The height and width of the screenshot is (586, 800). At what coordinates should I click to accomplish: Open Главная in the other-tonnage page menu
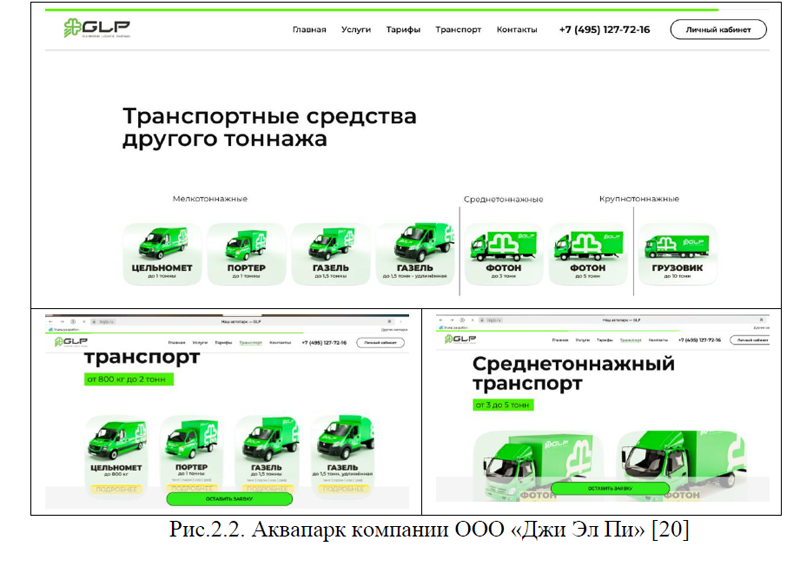pyautogui.click(x=309, y=30)
